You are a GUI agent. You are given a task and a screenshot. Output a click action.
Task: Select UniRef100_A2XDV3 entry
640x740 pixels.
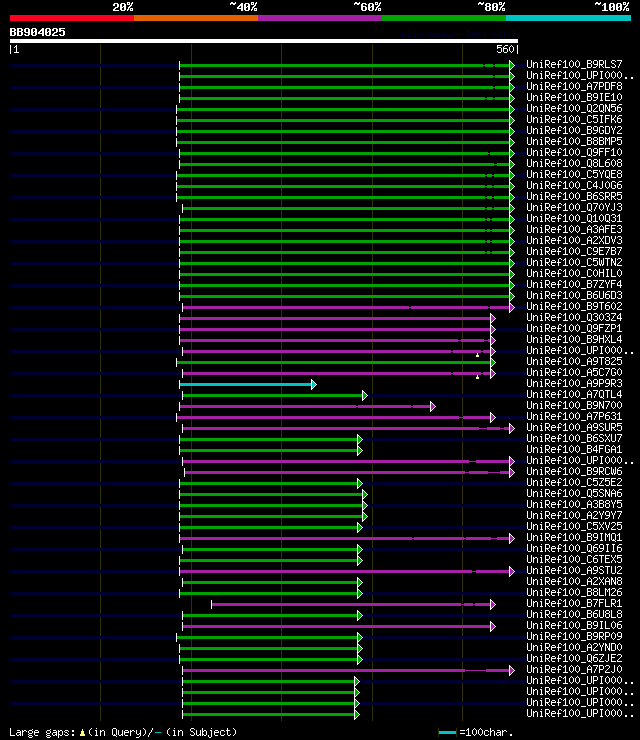[x=574, y=240]
